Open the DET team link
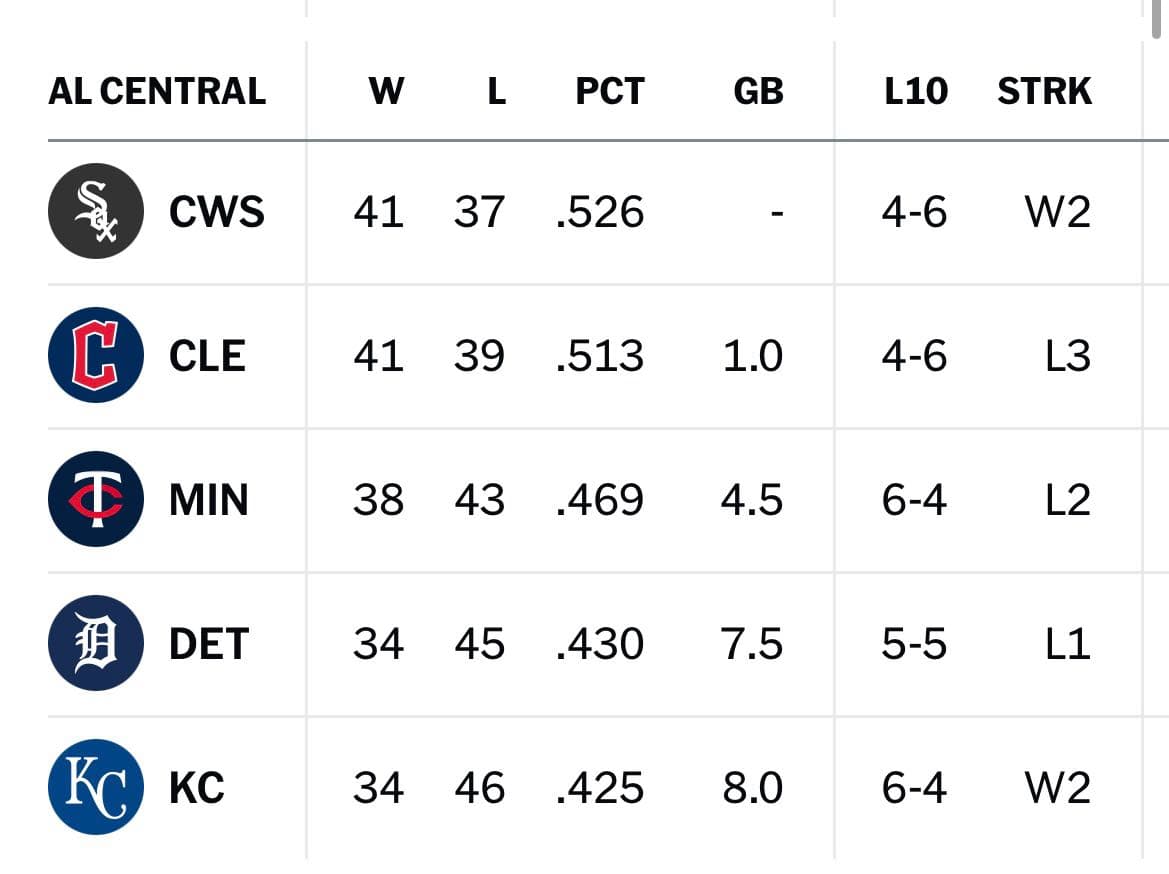Screen dimensions: 1169x874 click(209, 644)
